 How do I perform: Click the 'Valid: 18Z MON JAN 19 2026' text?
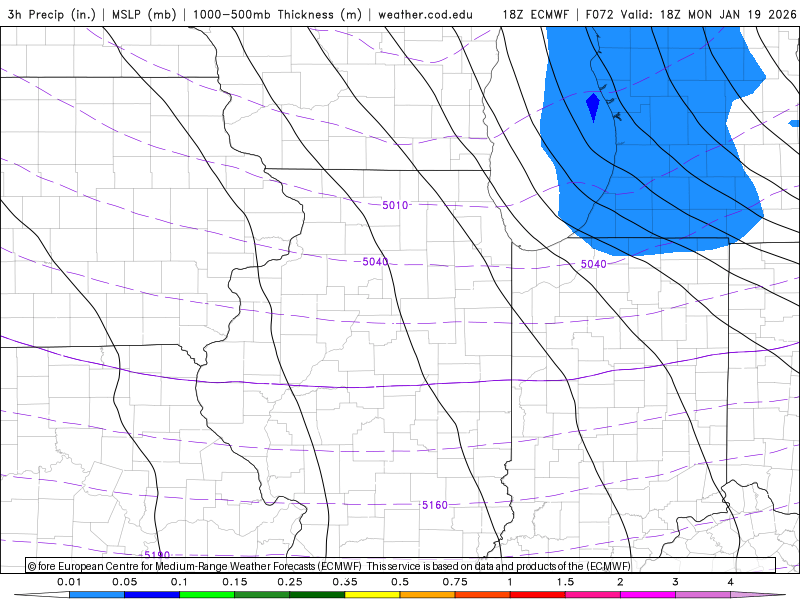(709, 14)
